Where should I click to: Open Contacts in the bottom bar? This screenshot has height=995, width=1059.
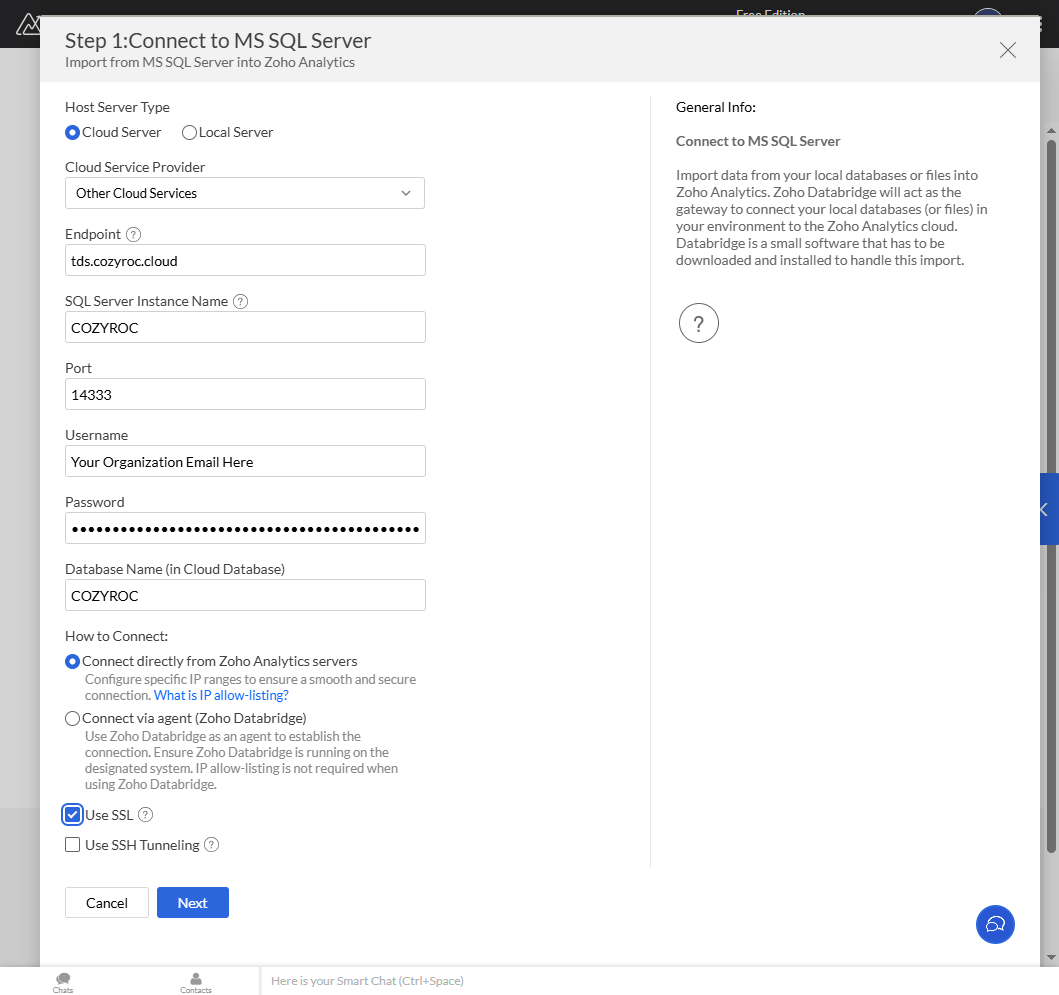(196, 982)
